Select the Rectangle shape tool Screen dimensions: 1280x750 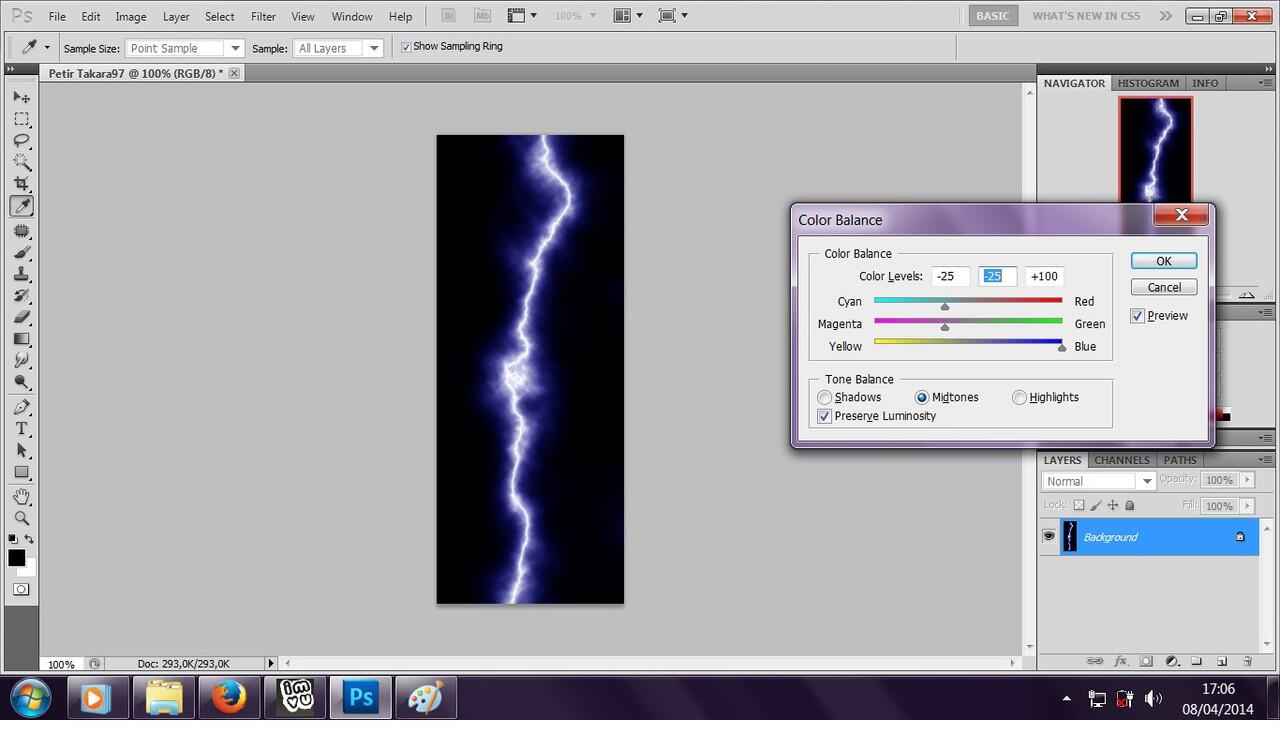[21, 472]
